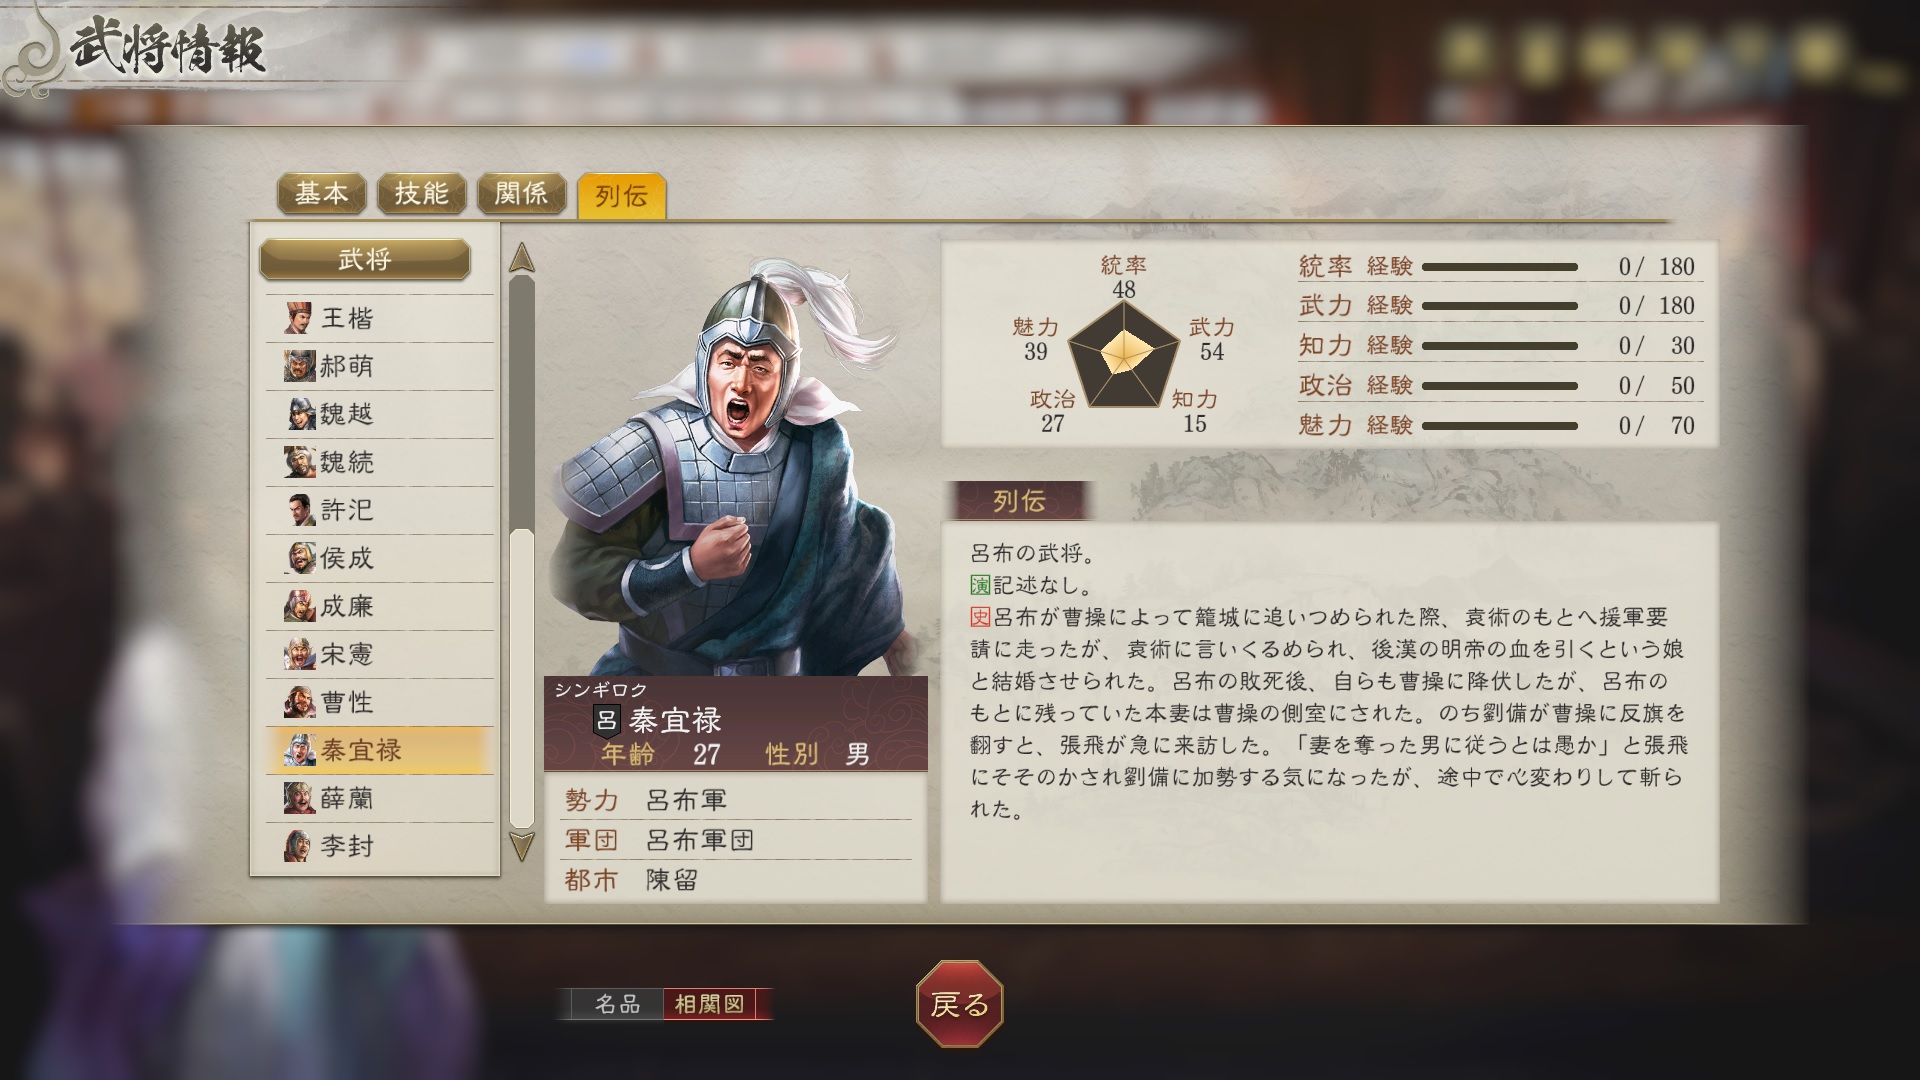Pick 魏続 portrait in the list
The height and width of the screenshot is (1080, 1920).
[298, 462]
